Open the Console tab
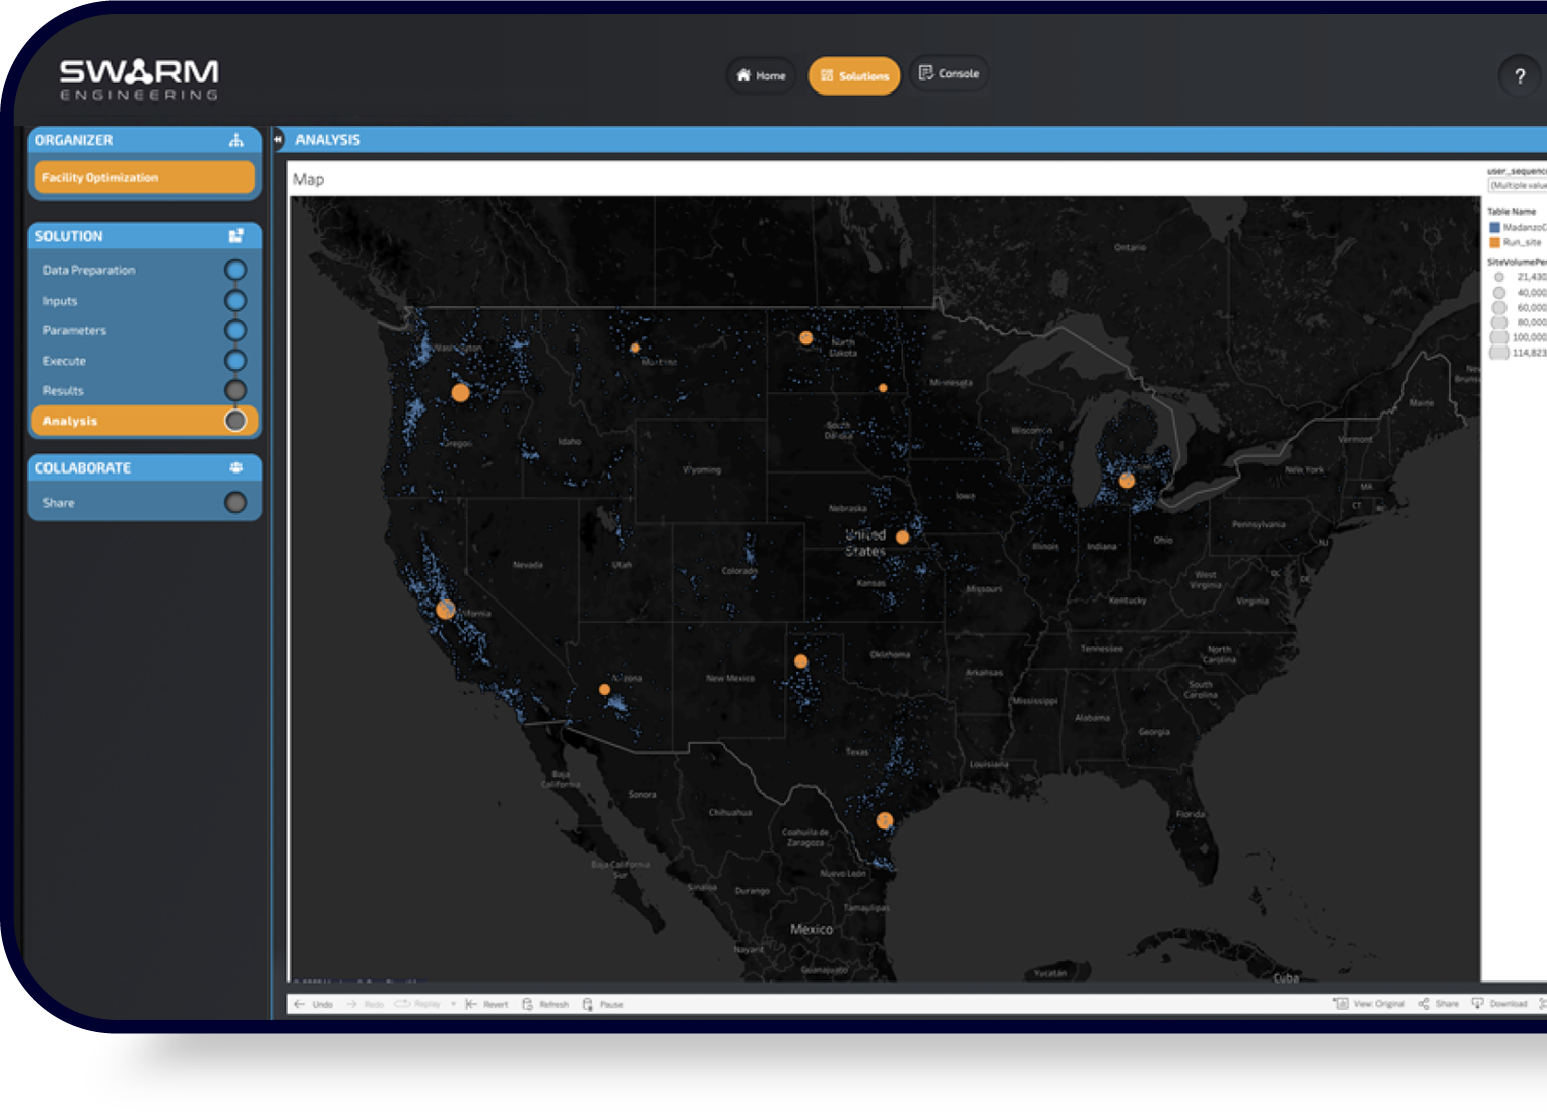 (x=948, y=73)
